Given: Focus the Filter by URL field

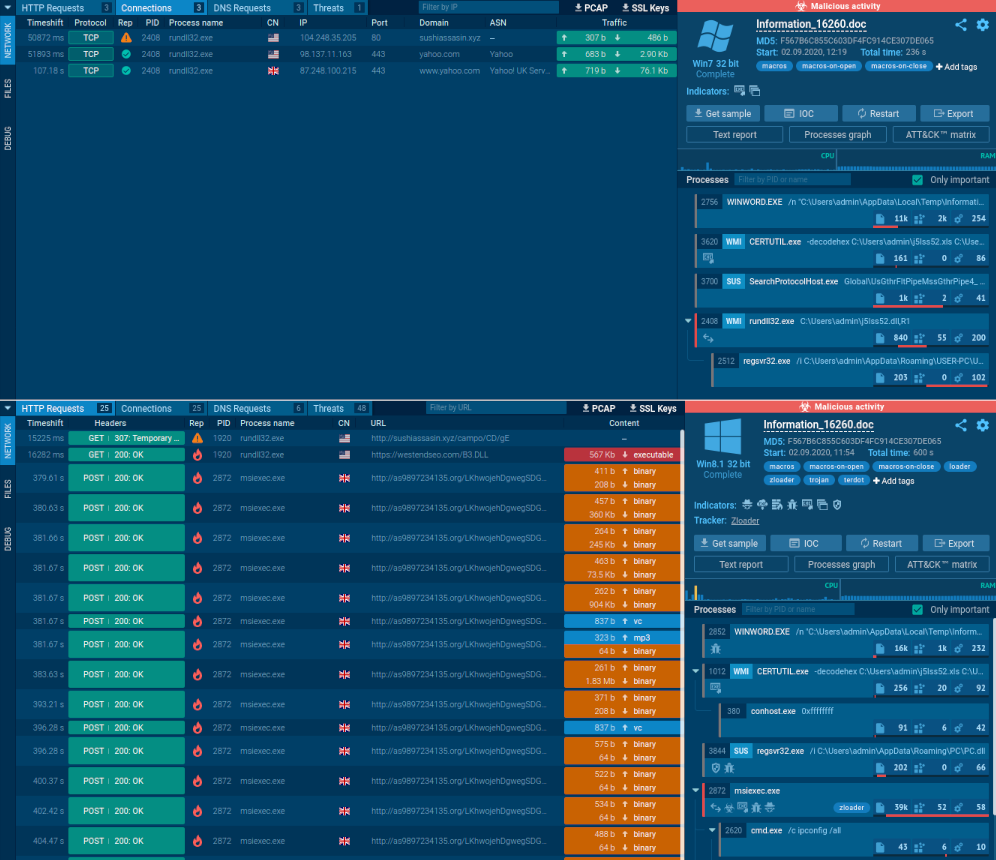Looking at the screenshot, I should point(495,408).
